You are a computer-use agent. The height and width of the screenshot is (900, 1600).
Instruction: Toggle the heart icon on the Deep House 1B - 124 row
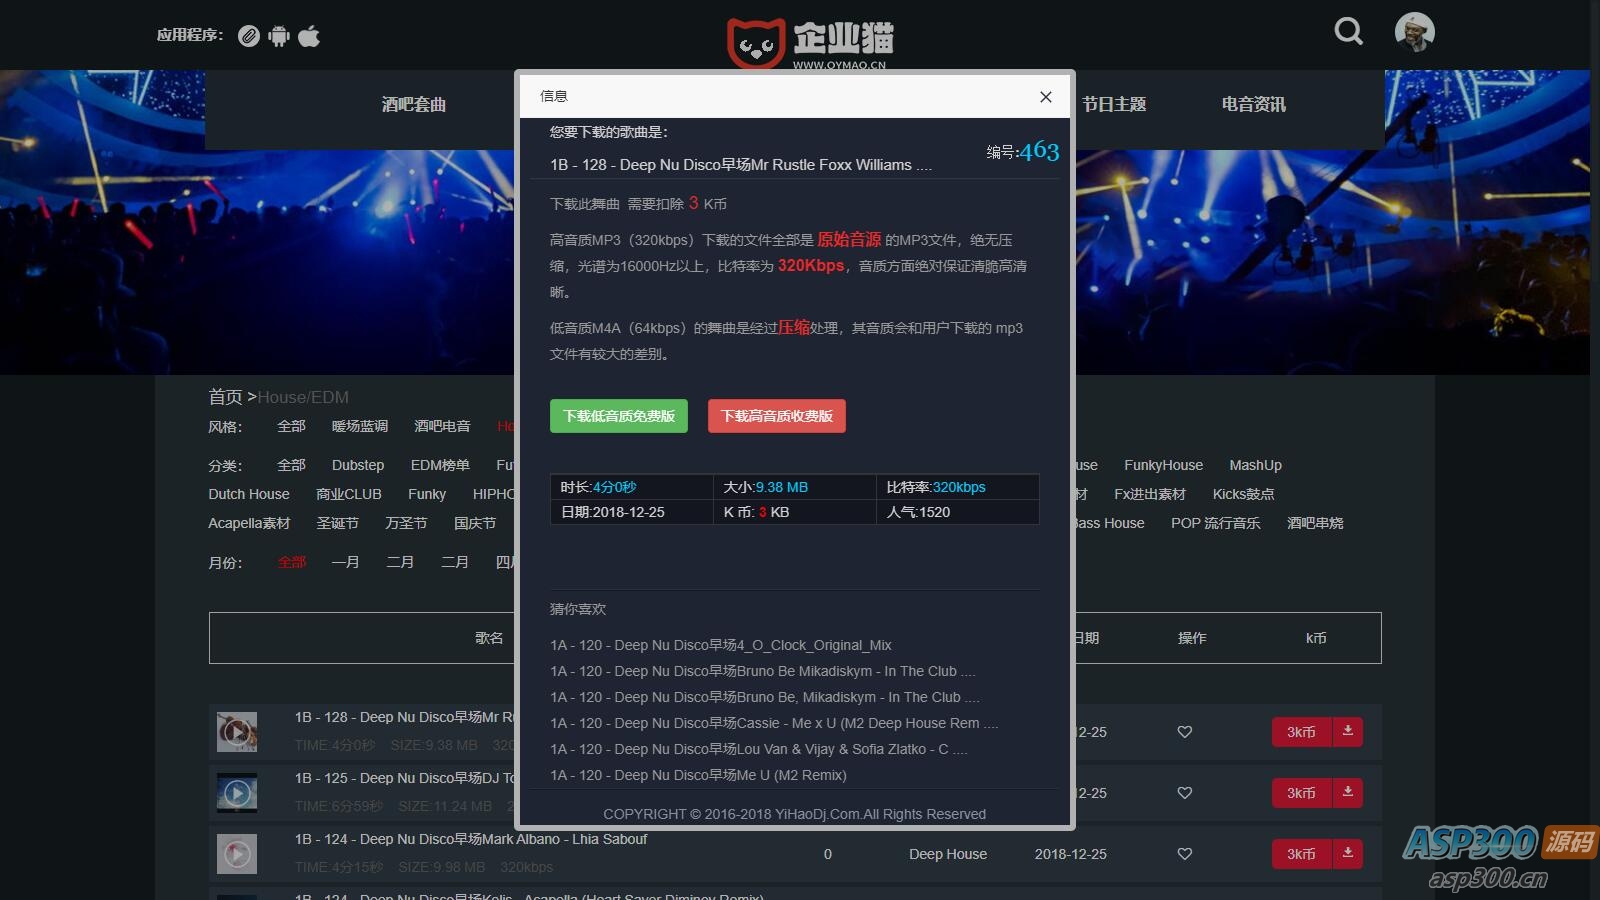point(1184,853)
